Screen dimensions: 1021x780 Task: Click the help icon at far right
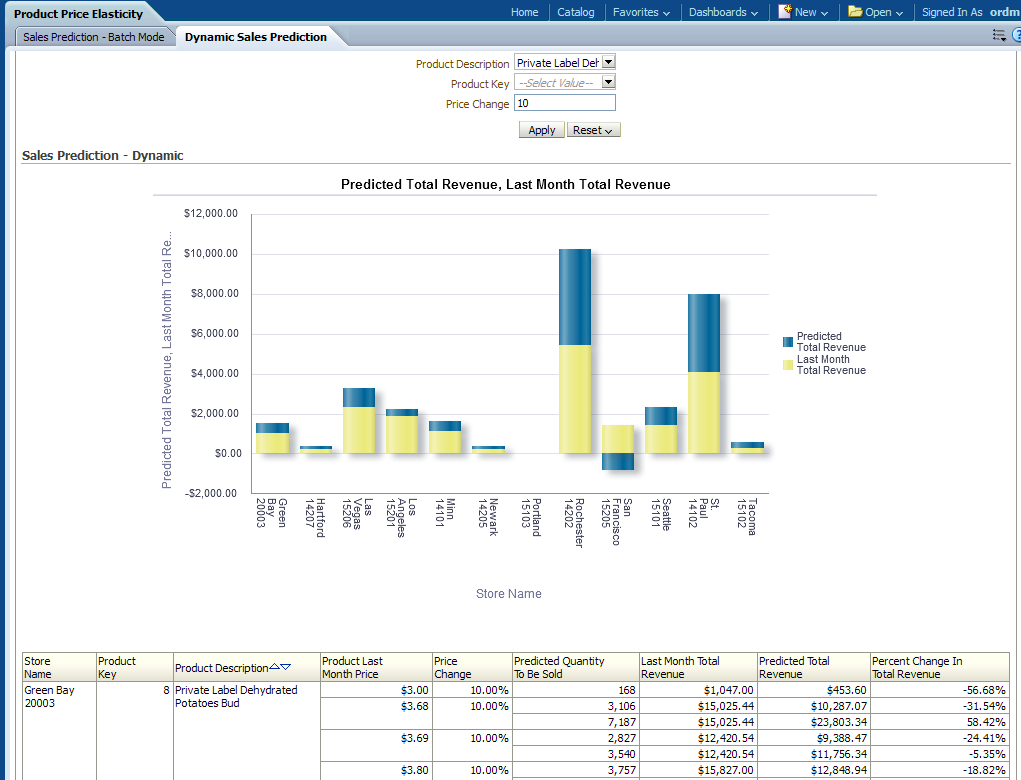pyautogui.click(x=1016, y=35)
